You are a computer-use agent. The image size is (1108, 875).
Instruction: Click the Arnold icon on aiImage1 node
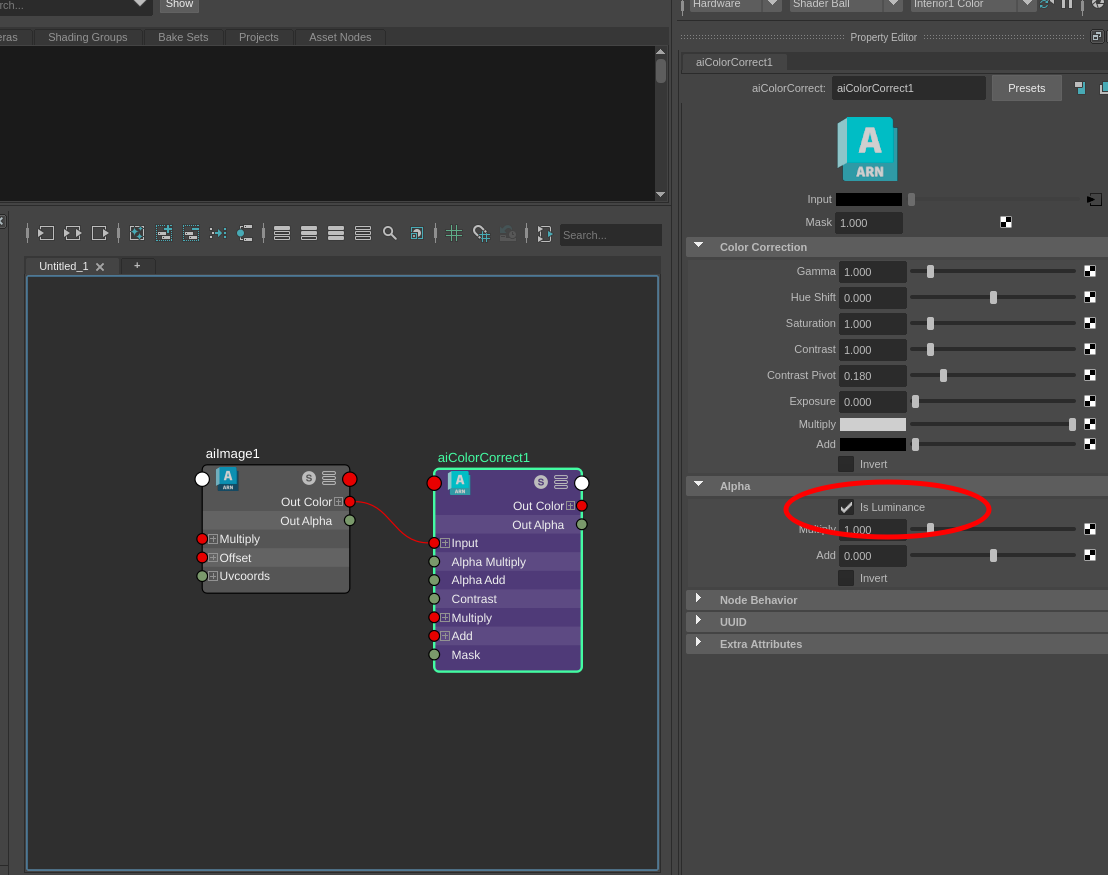coord(226,479)
